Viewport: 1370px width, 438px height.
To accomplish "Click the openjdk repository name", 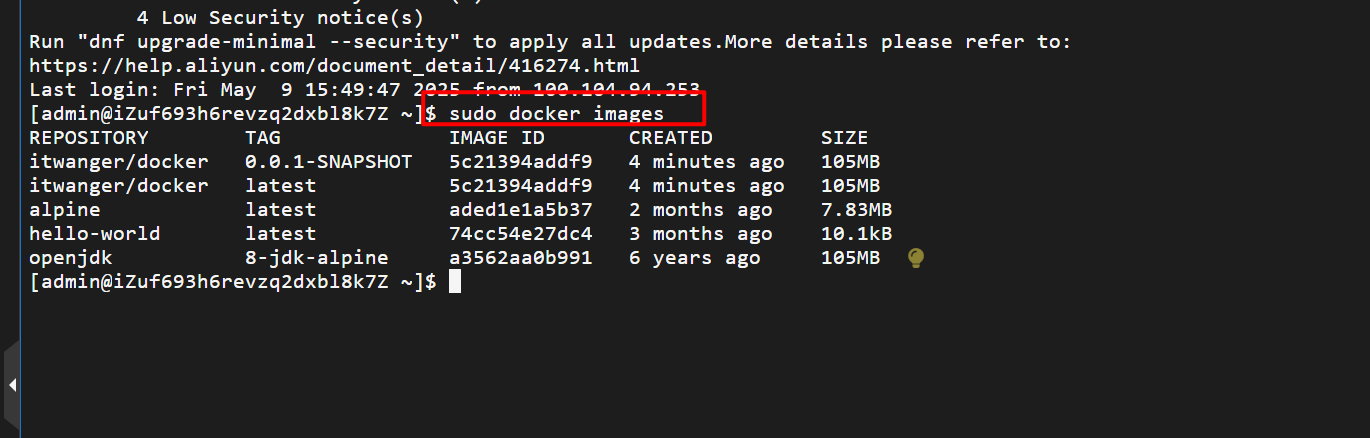I will coord(71,258).
